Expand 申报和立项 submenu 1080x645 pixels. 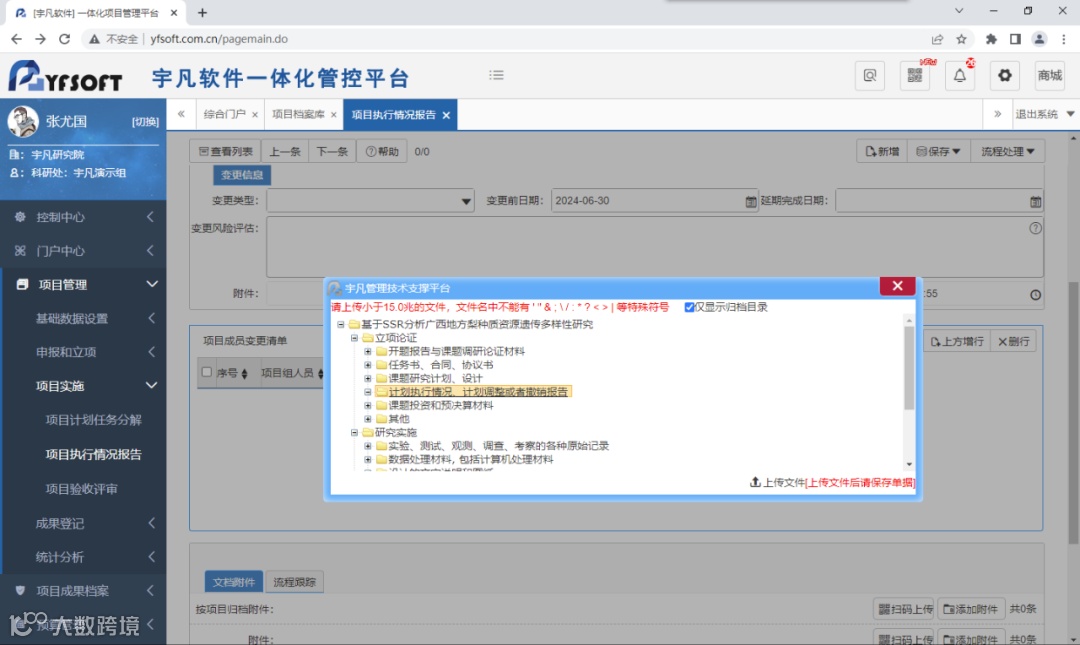click(83, 352)
